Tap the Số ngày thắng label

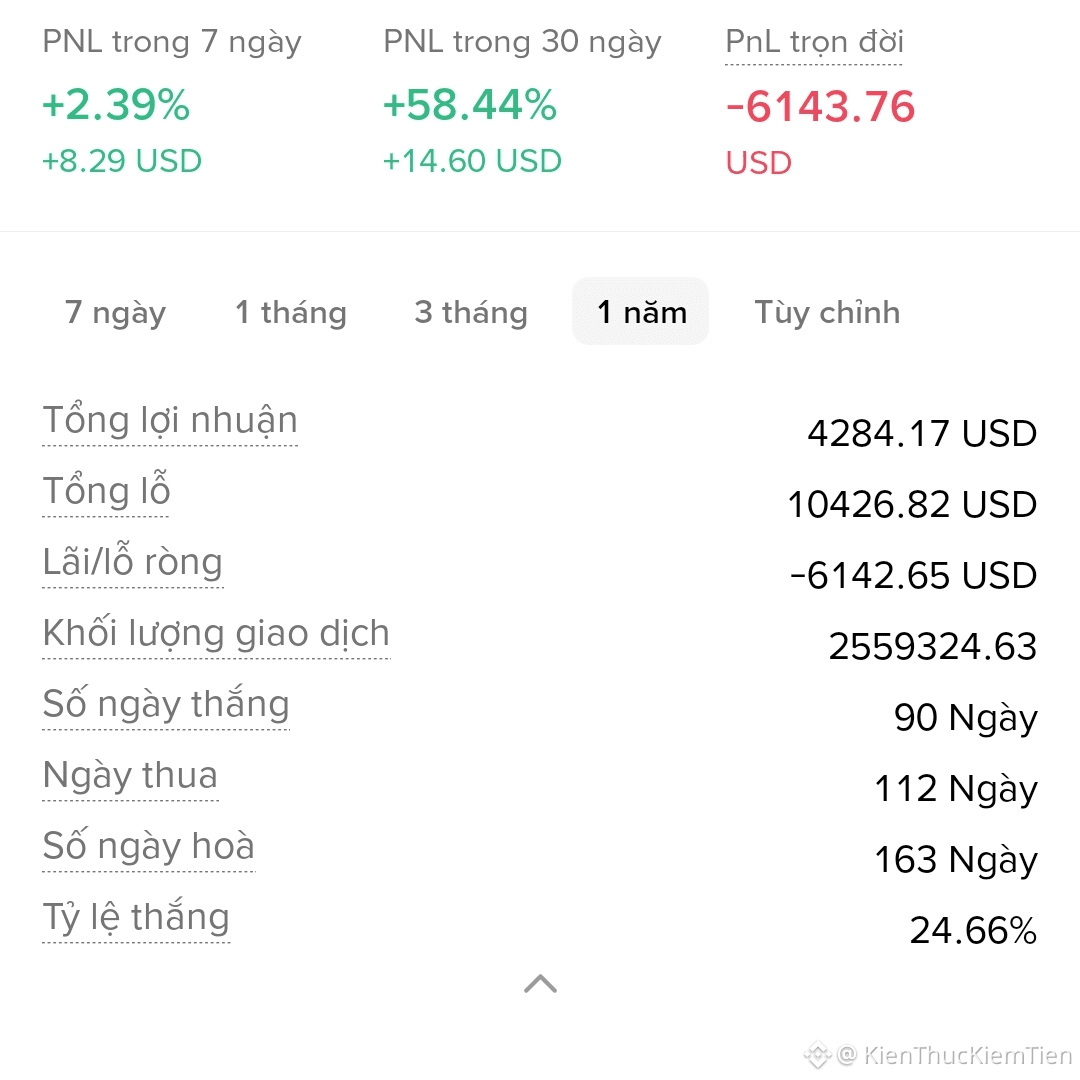[x=166, y=704]
